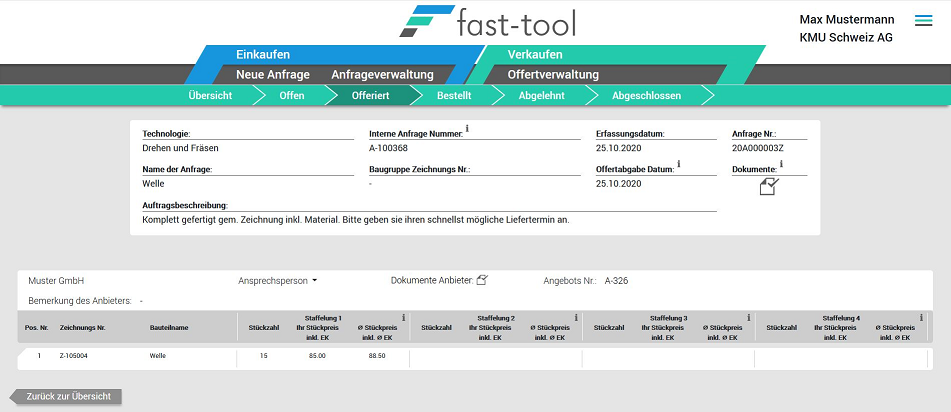Click the Staffelung 2 info icon
The image size is (951, 412).
[x=576, y=318]
